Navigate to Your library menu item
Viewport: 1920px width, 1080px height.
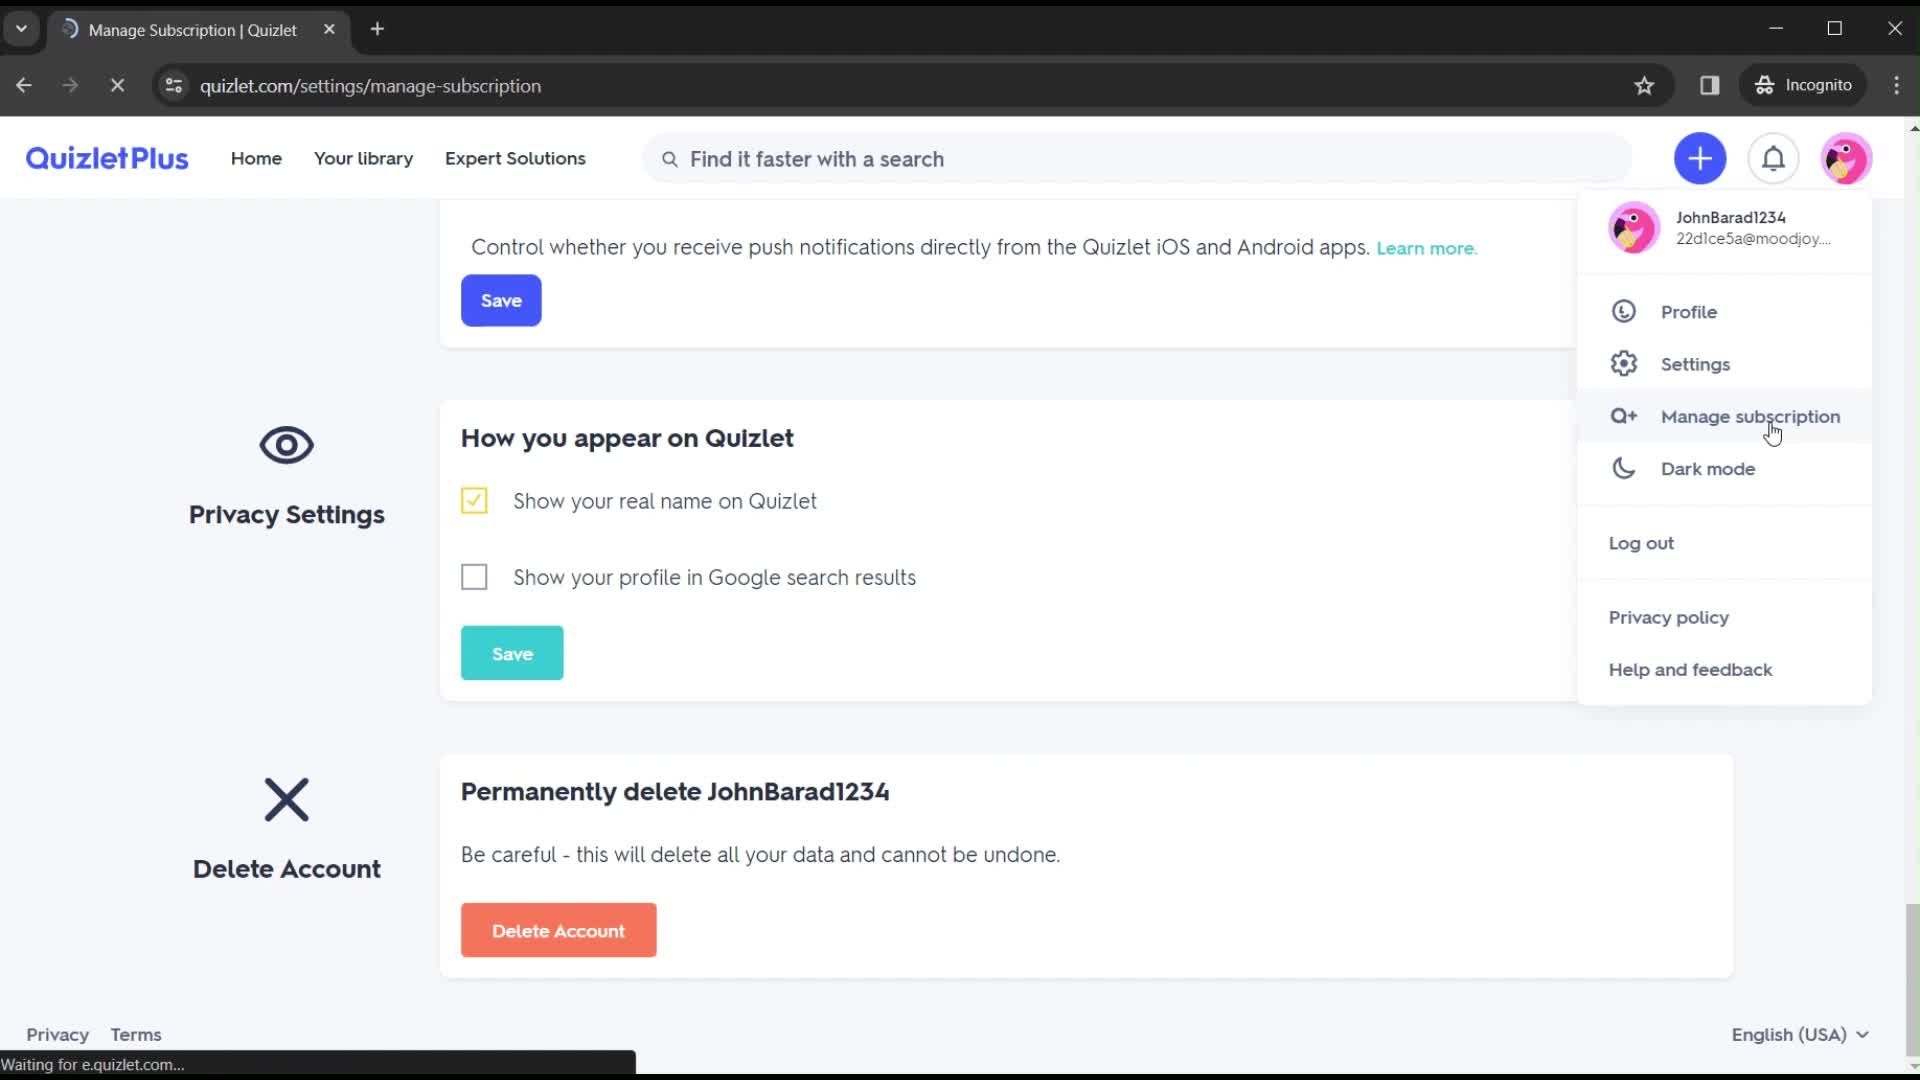coord(363,158)
